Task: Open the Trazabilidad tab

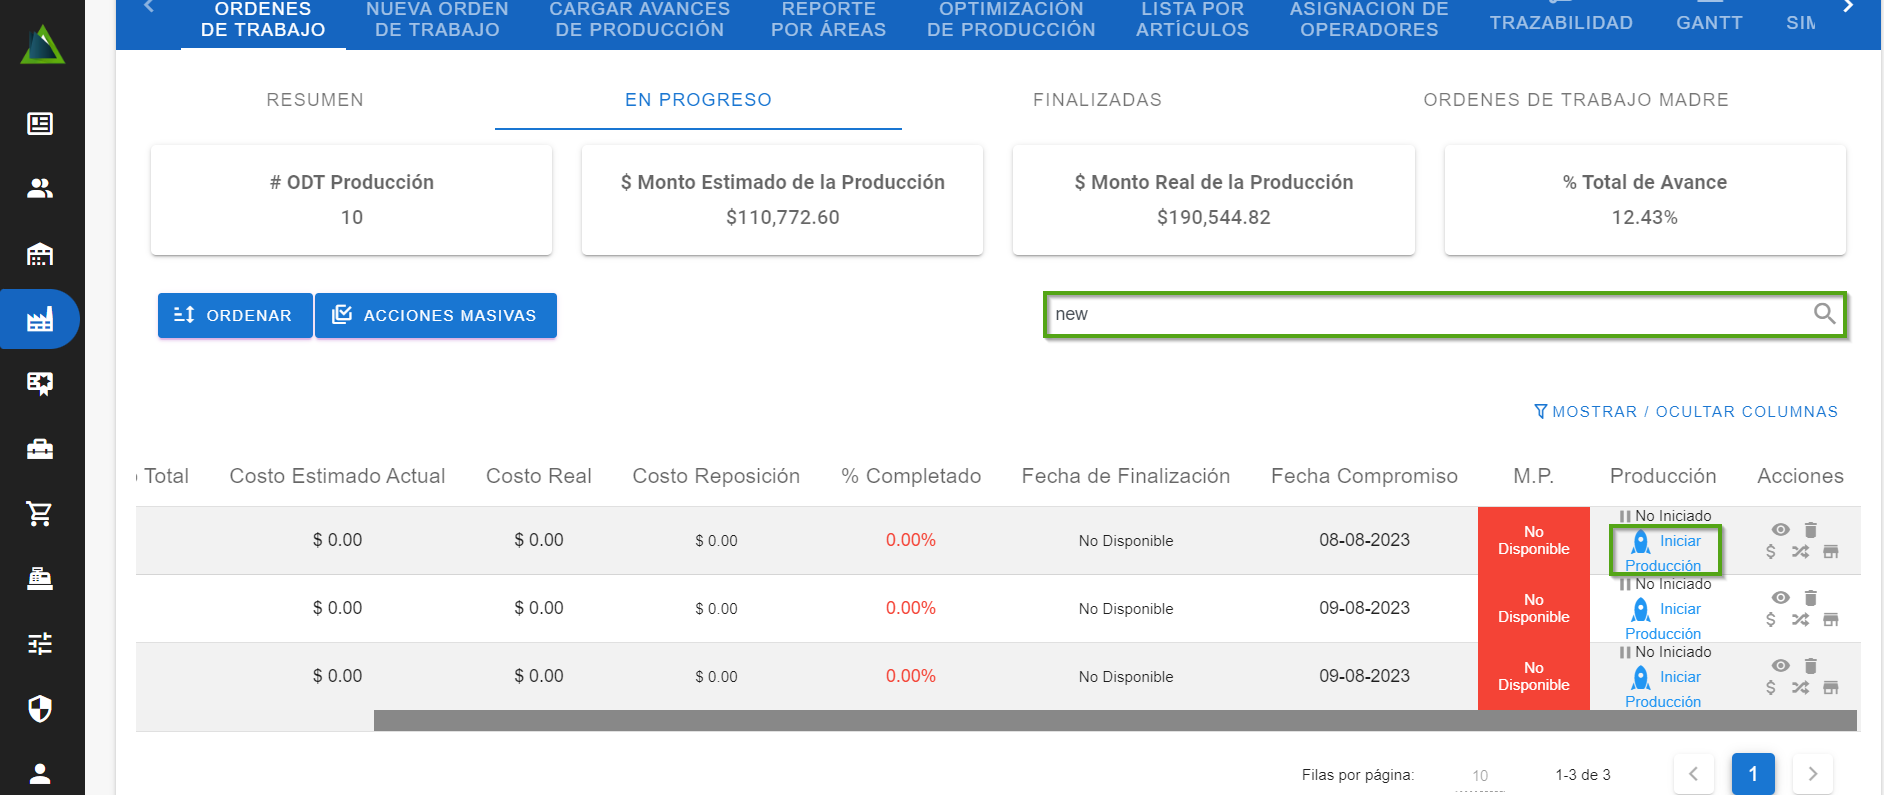Action: pyautogui.click(x=1560, y=23)
